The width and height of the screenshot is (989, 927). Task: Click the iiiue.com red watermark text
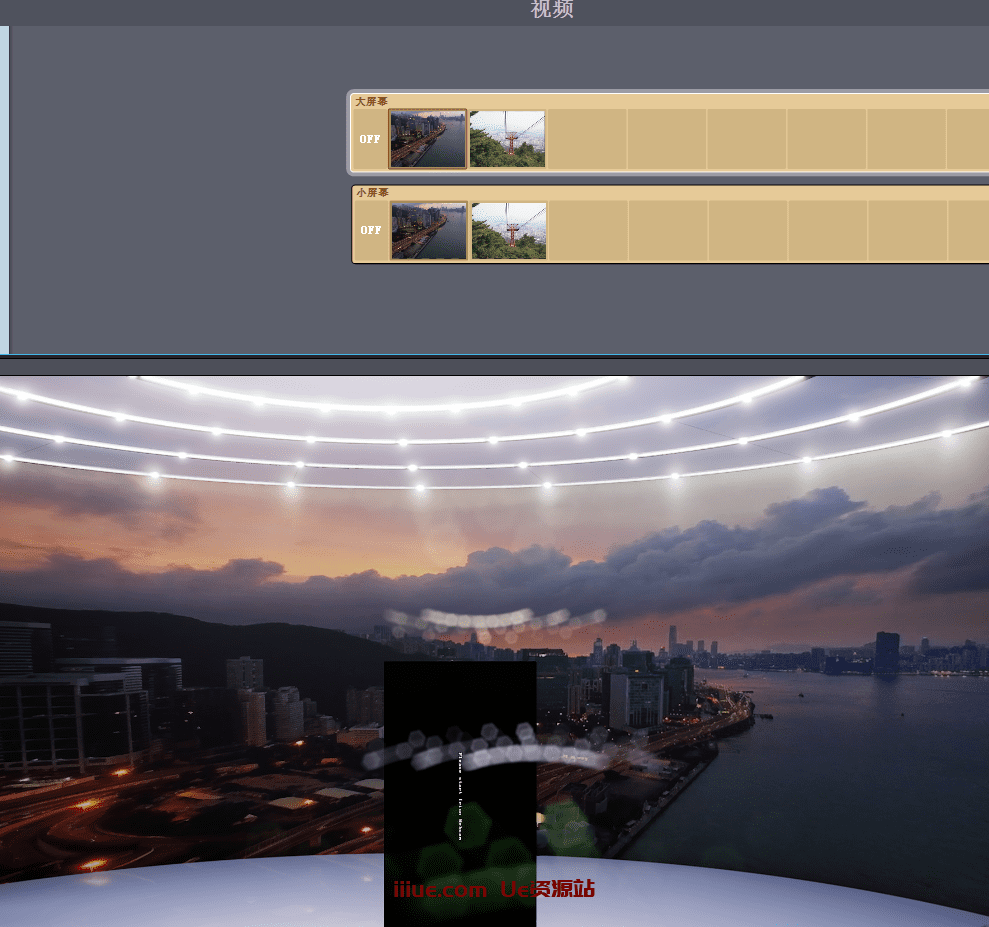440,889
